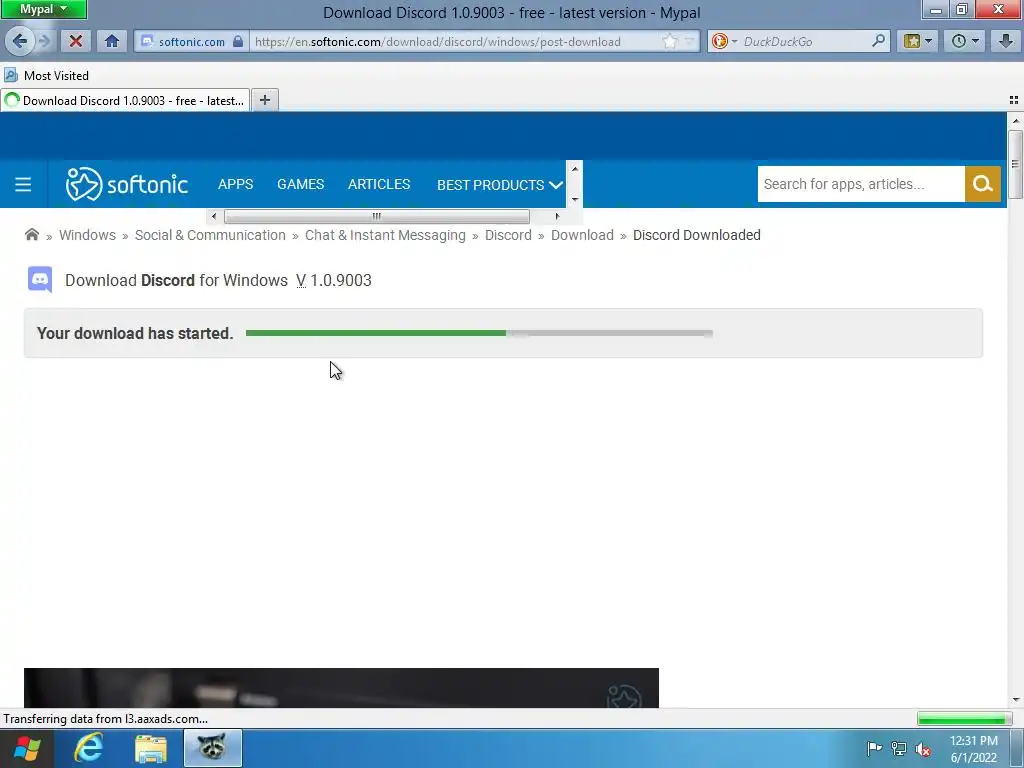Open the Mypal application menu
1024x768 pixels.
coord(44,9)
